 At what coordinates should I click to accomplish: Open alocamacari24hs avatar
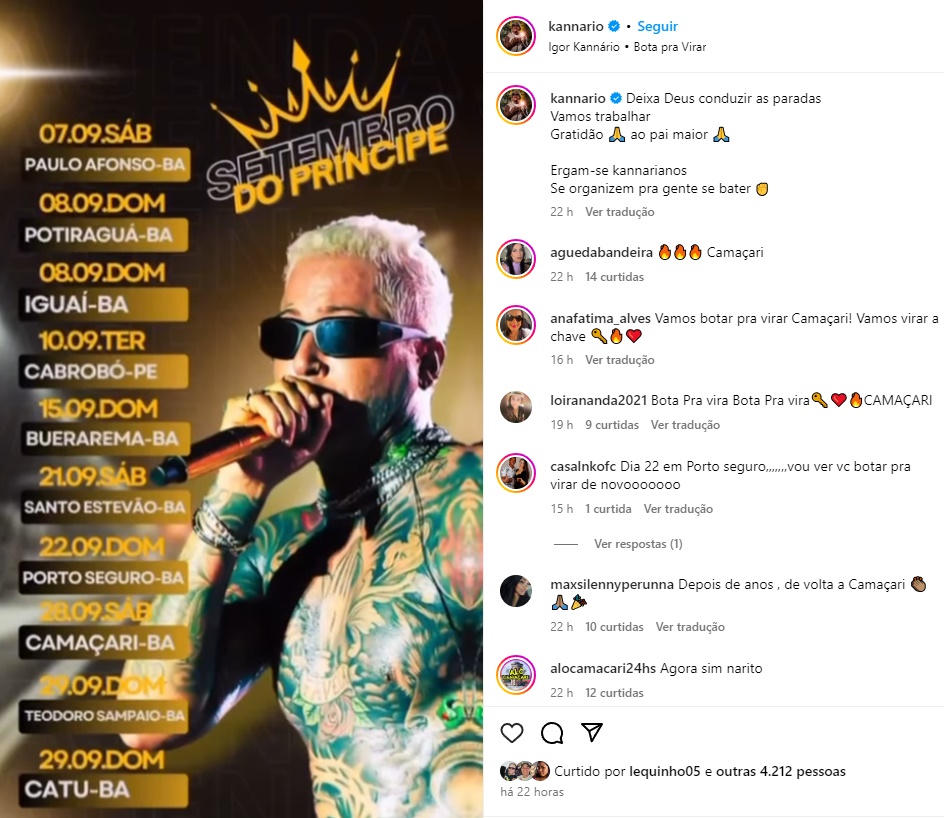pyautogui.click(x=516, y=675)
